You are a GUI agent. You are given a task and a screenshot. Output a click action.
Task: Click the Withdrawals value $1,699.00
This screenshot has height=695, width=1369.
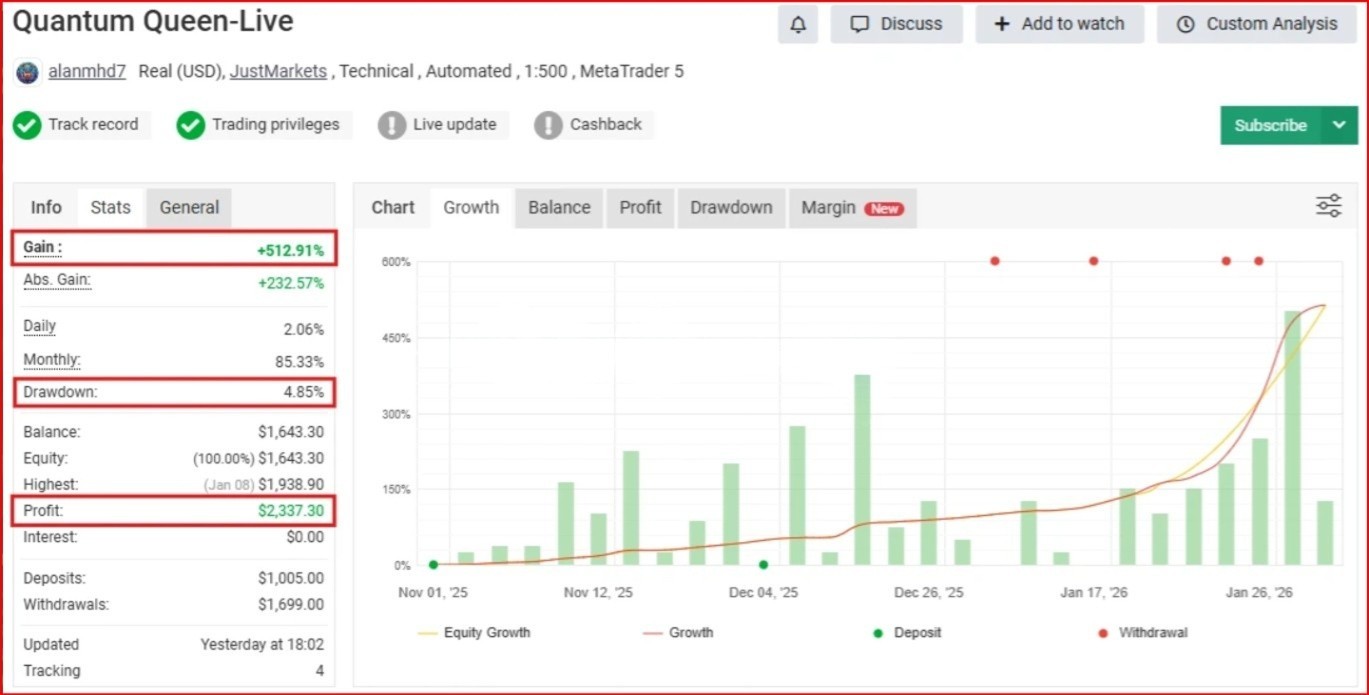click(291, 605)
